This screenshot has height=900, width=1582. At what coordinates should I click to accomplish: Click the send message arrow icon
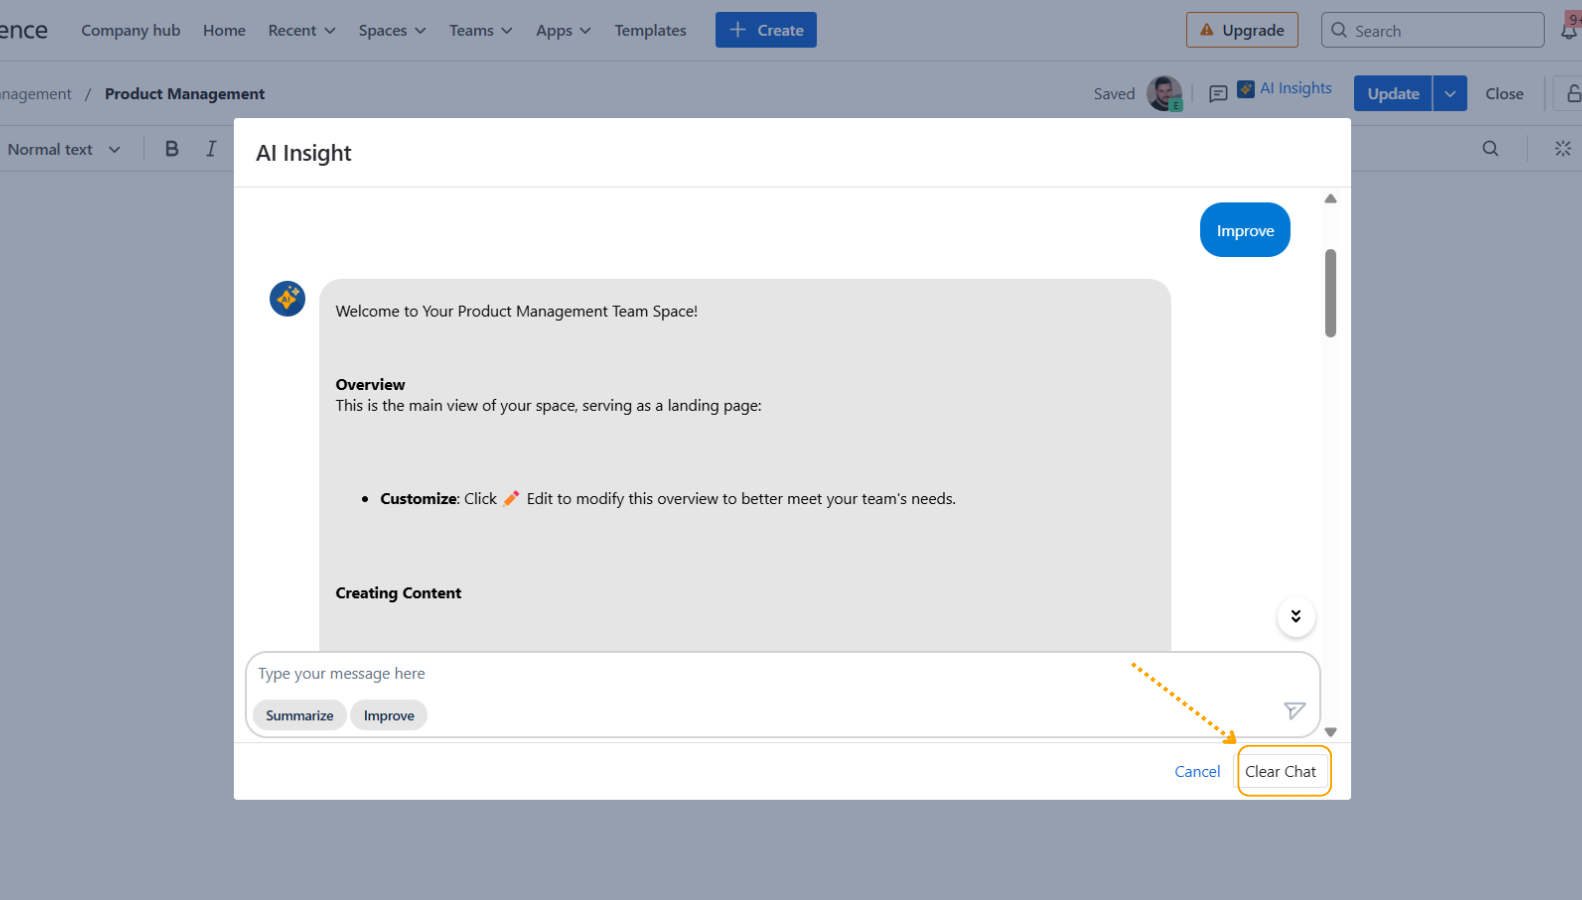click(1294, 711)
